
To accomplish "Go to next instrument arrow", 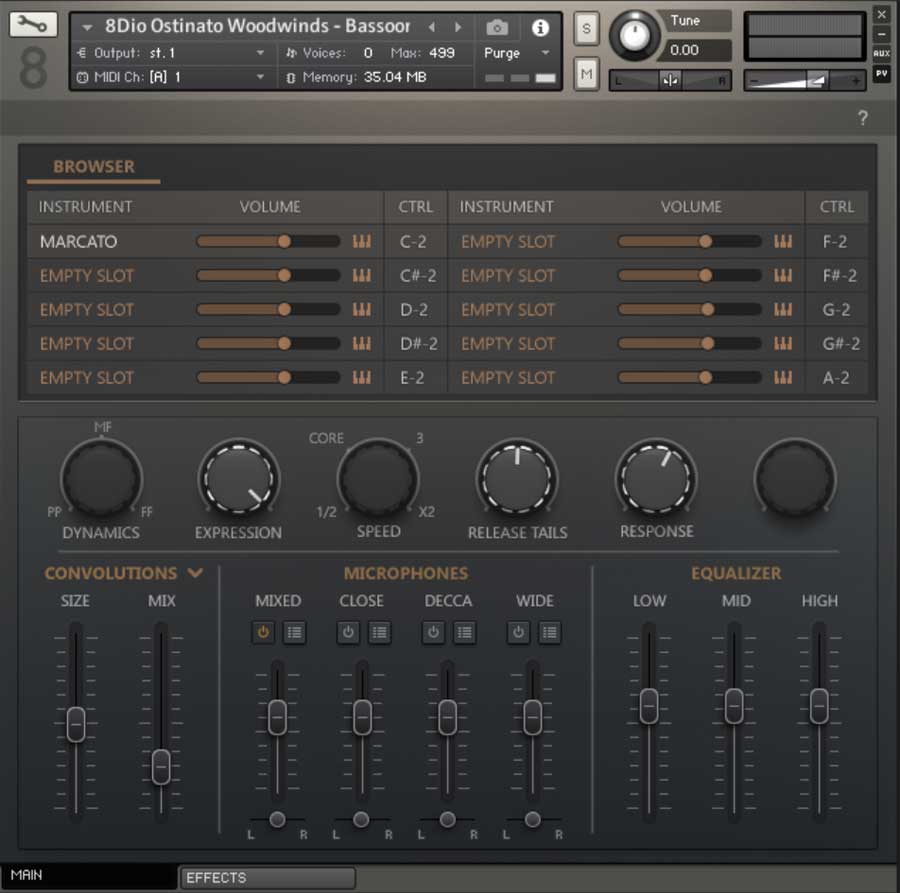I will (x=457, y=27).
